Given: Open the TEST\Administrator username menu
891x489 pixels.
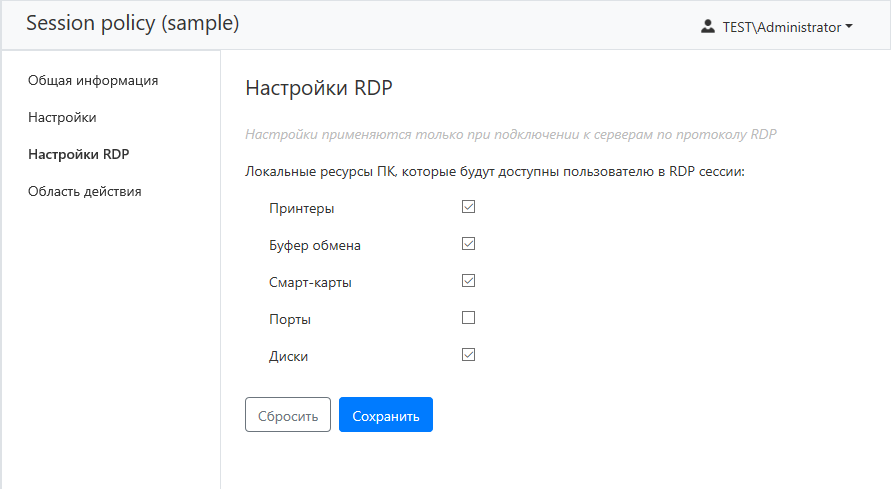Looking at the screenshot, I should (x=781, y=27).
